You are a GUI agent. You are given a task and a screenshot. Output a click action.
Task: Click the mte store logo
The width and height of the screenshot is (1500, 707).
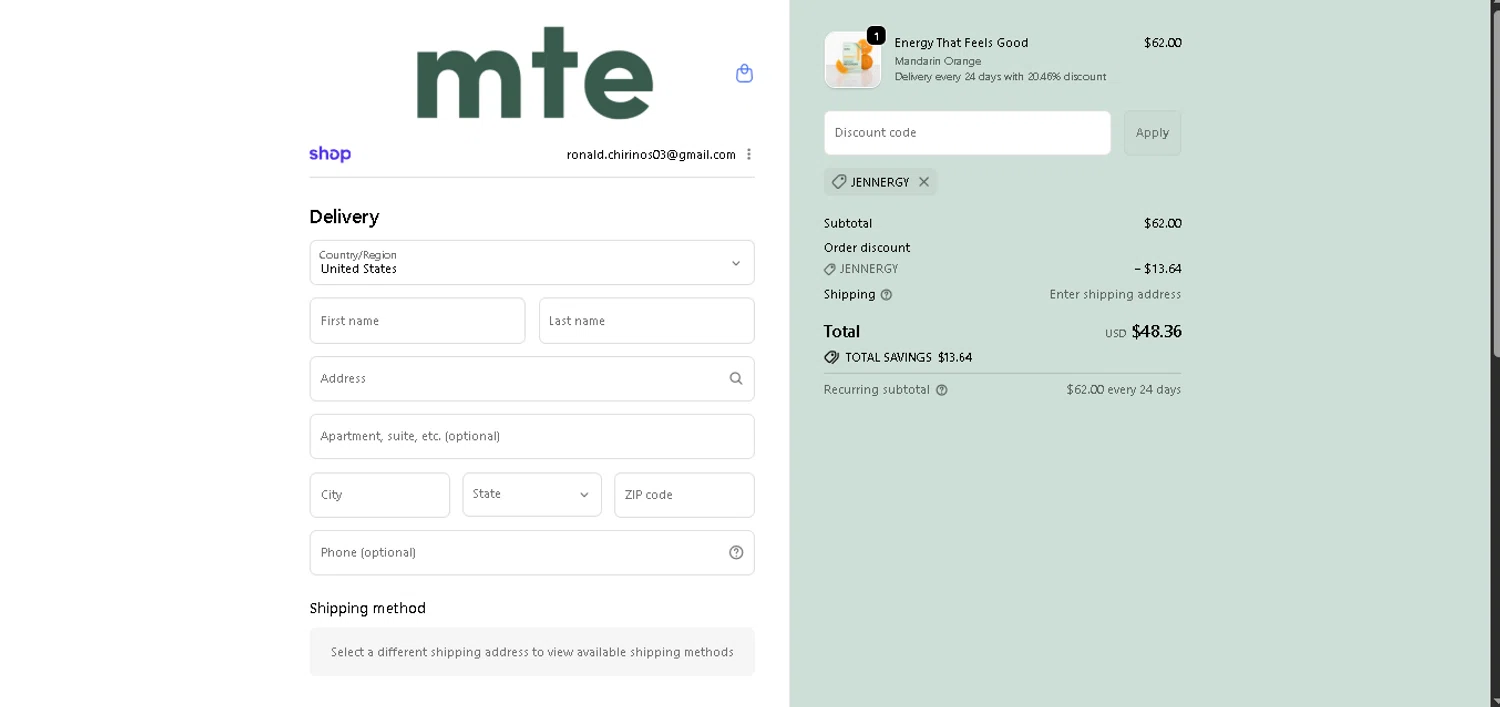coord(535,73)
